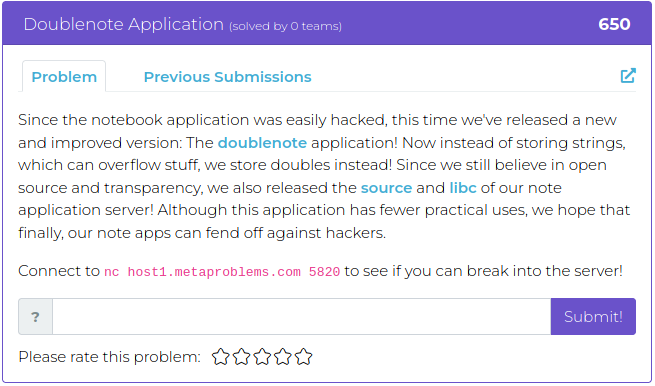Rate problem two stars

241,357
